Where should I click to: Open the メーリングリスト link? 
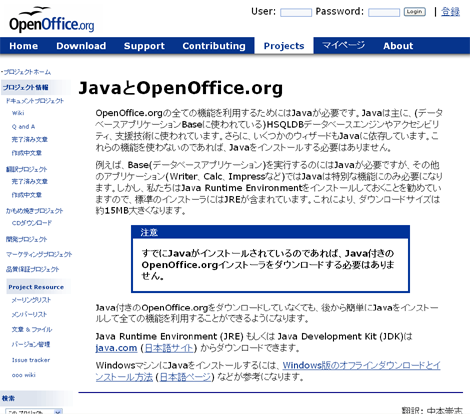31,300
